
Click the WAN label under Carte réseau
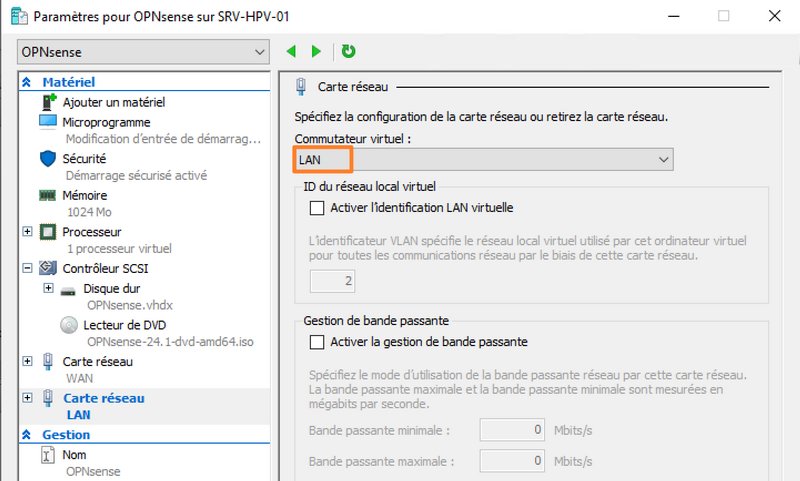[80, 378]
